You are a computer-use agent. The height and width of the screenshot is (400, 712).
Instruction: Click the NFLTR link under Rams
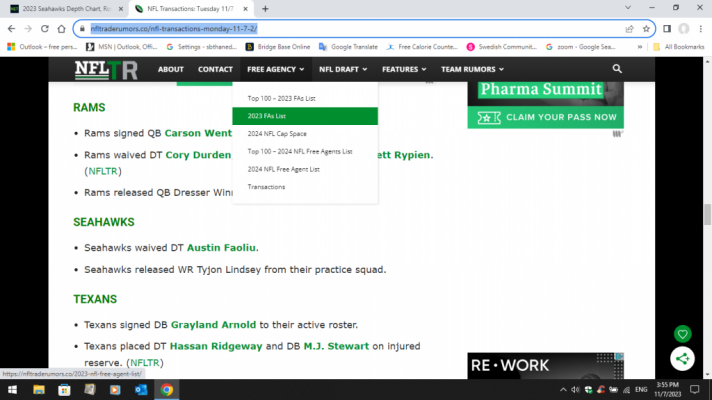tap(103, 171)
